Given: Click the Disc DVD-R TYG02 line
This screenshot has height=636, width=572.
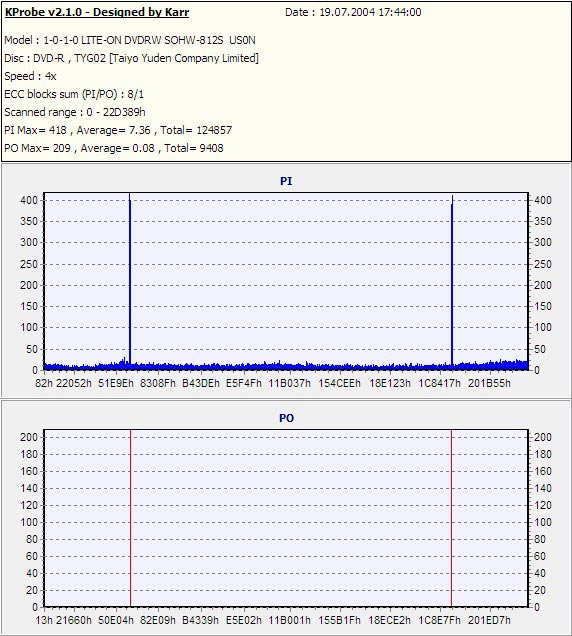Looking at the screenshot, I should pyautogui.click(x=131, y=58).
